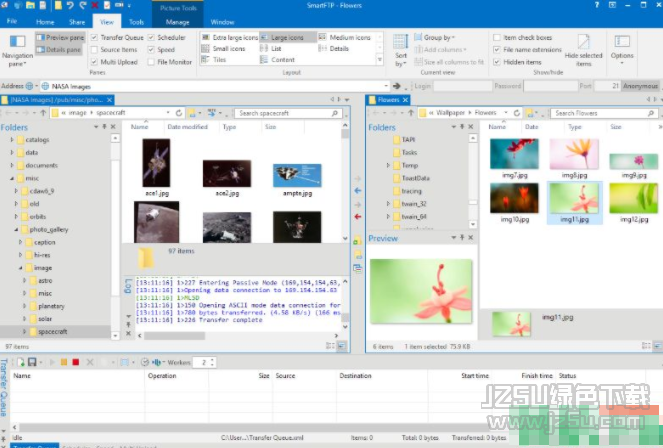Viewport: 663px width, 448px height.
Task: Enable Item check boxes option
Action: (x=497, y=38)
